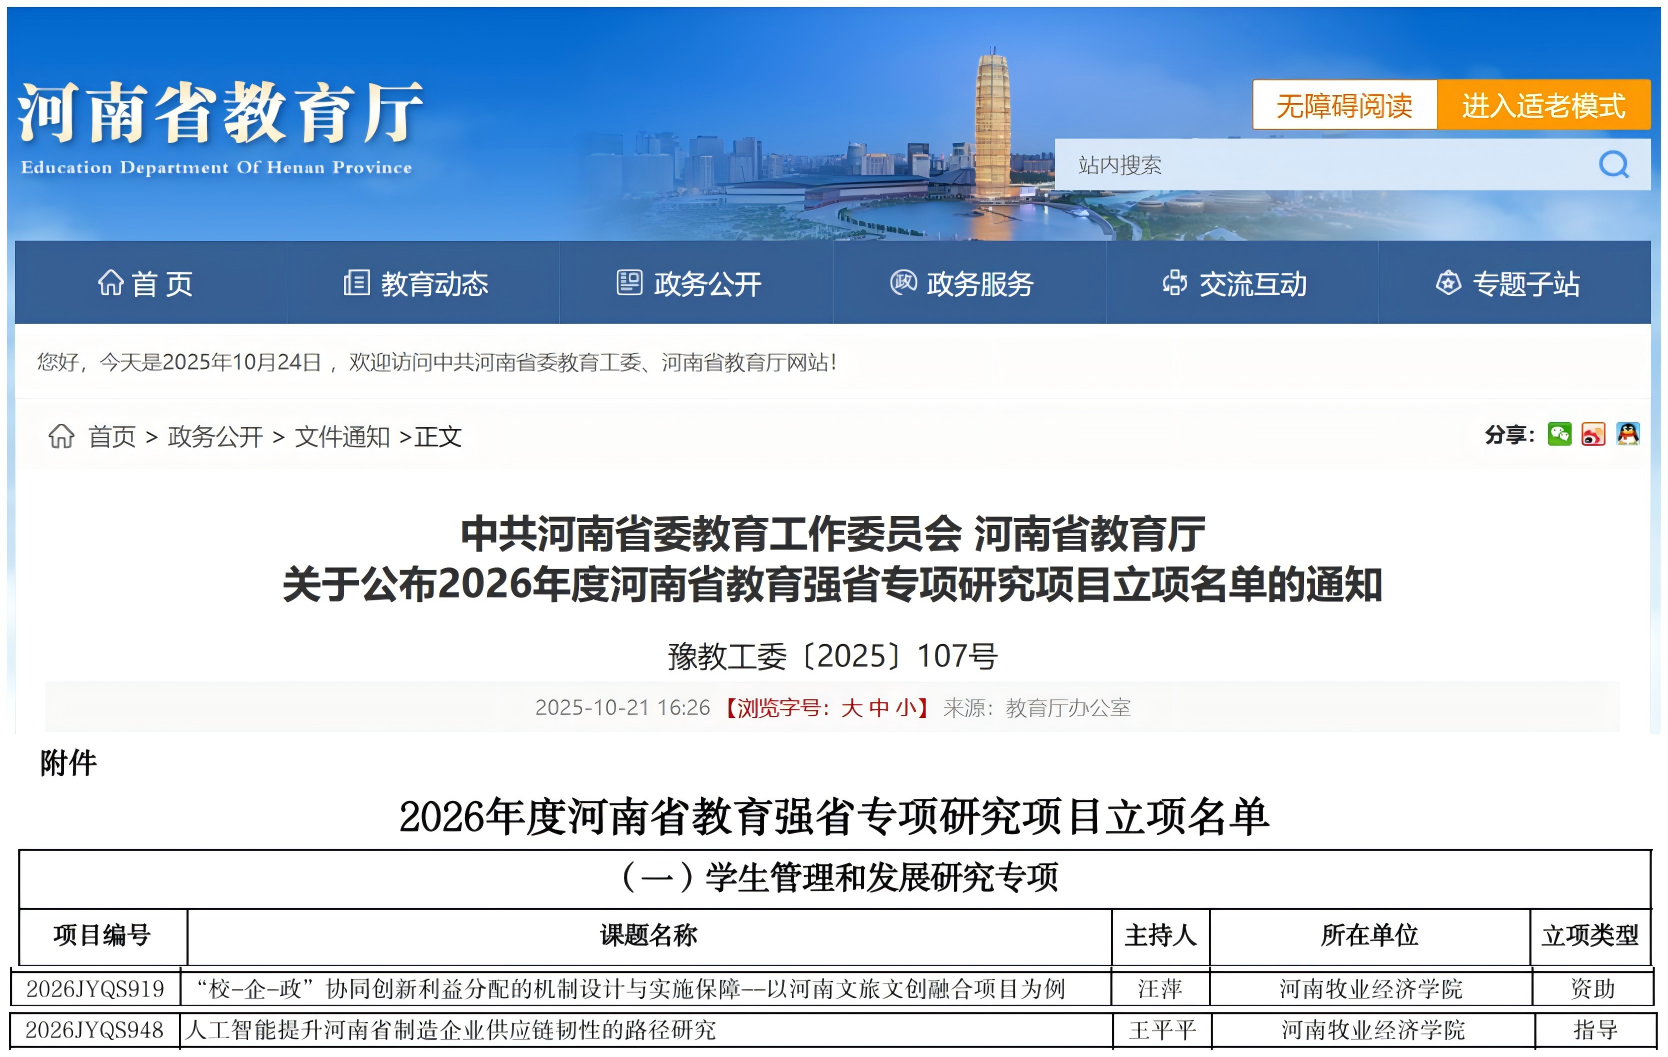Share via the QQ penguin icon

(x=1627, y=434)
